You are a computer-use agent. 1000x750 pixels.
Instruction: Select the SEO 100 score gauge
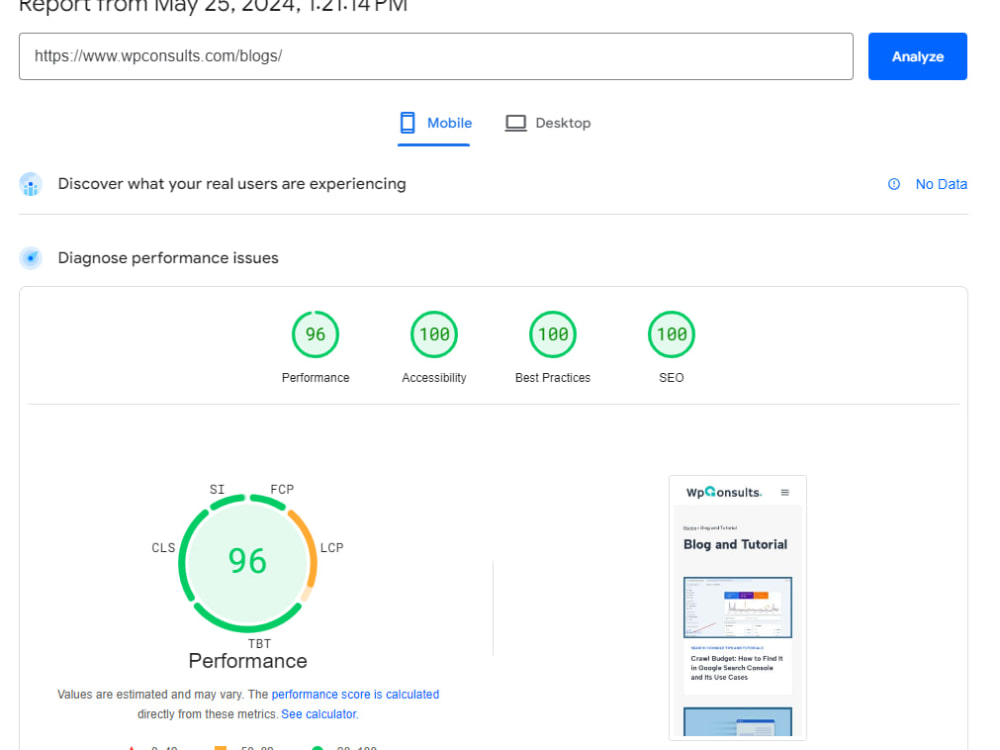click(x=671, y=334)
